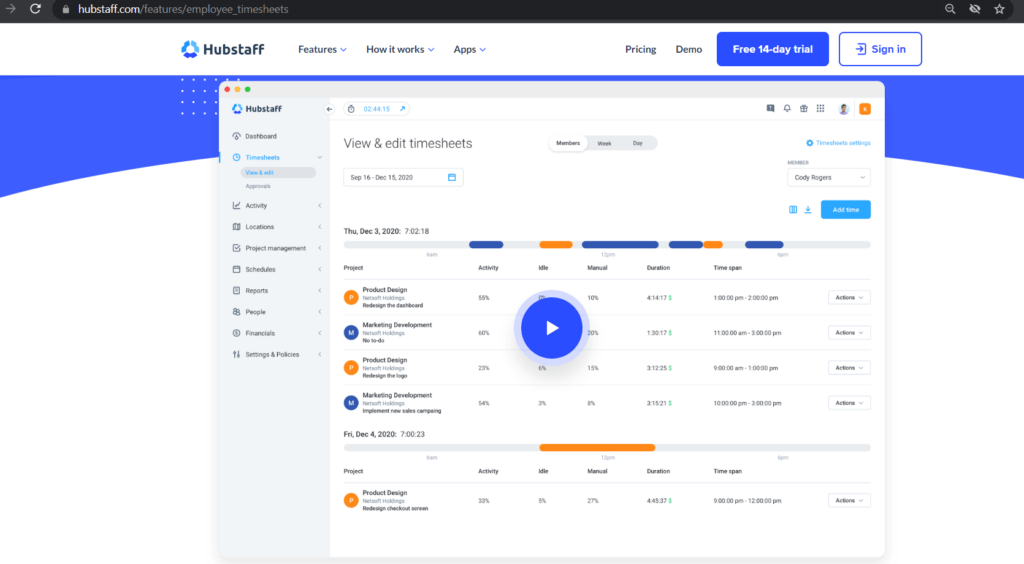Open Timesheets settings link
This screenshot has width=1024, height=564.
click(x=838, y=143)
